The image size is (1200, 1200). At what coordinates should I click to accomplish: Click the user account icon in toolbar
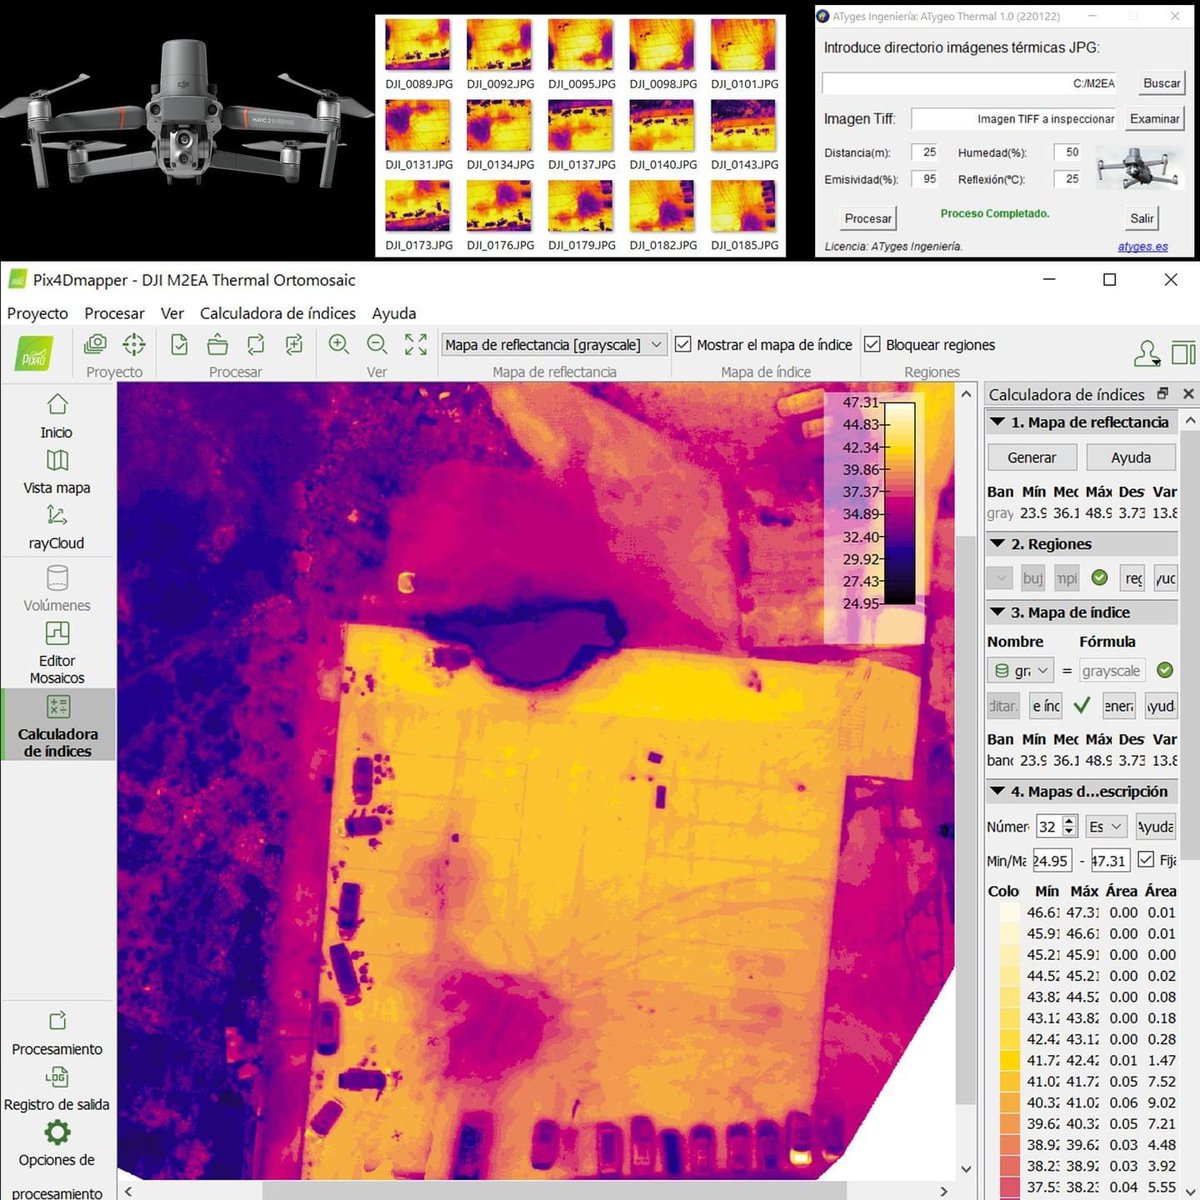(1147, 353)
